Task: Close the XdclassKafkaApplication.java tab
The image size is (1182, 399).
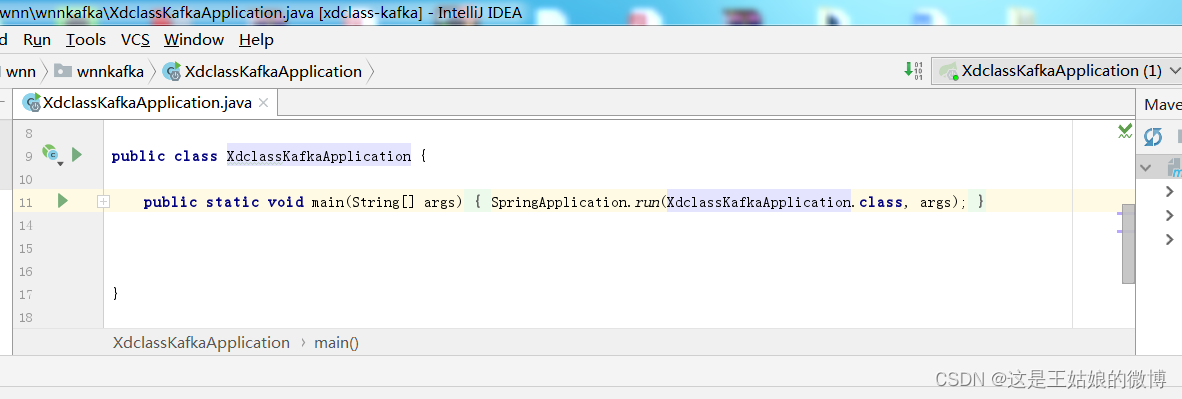Action: [263, 103]
